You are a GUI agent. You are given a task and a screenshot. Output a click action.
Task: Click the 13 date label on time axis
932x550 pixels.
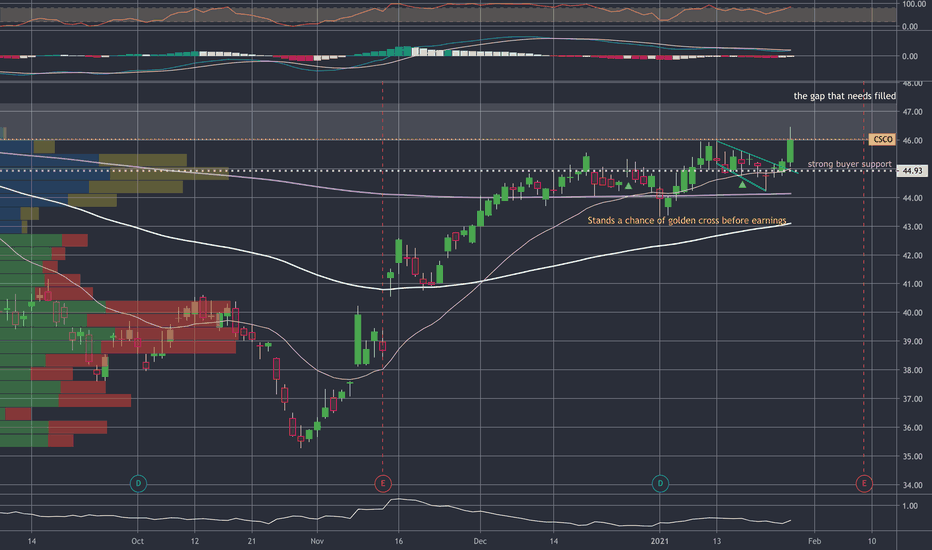point(717,541)
